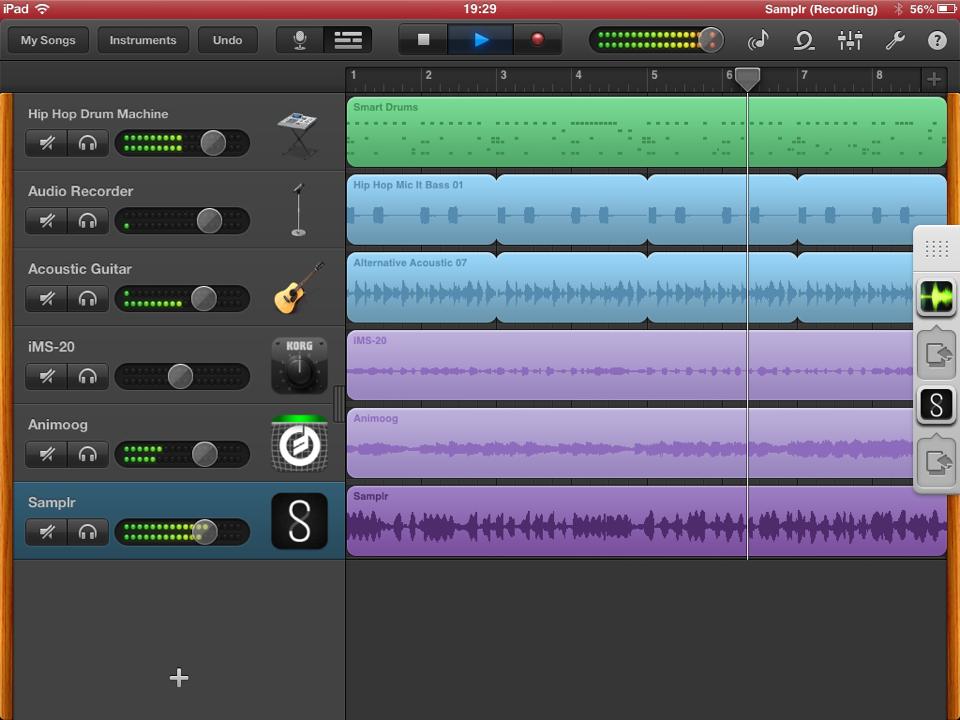
Task: Stop playback with the stop button
Action: pyautogui.click(x=423, y=40)
